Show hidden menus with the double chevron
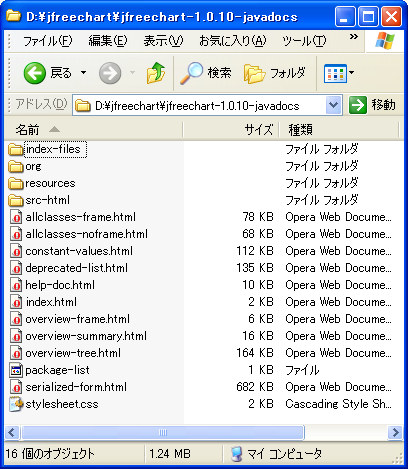The image size is (408, 469). tap(354, 37)
